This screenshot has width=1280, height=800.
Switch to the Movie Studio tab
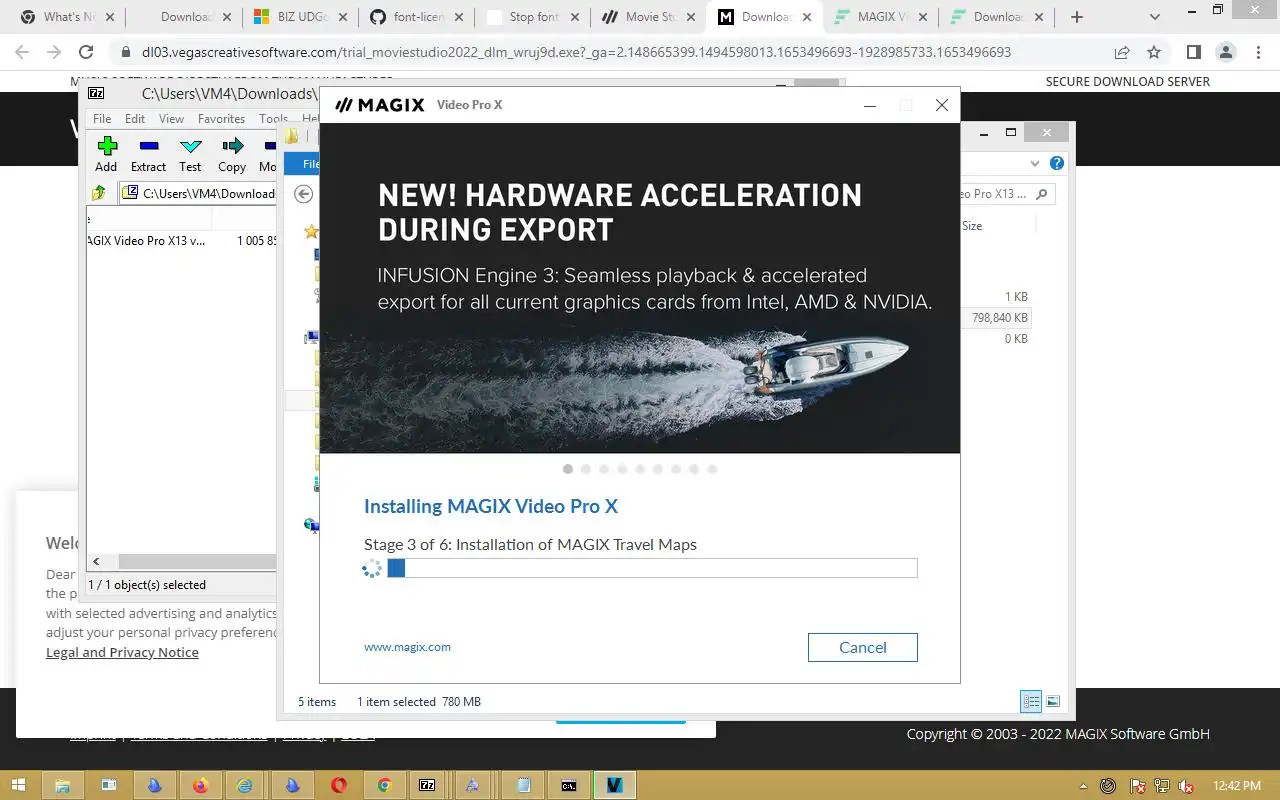click(648, 17)
